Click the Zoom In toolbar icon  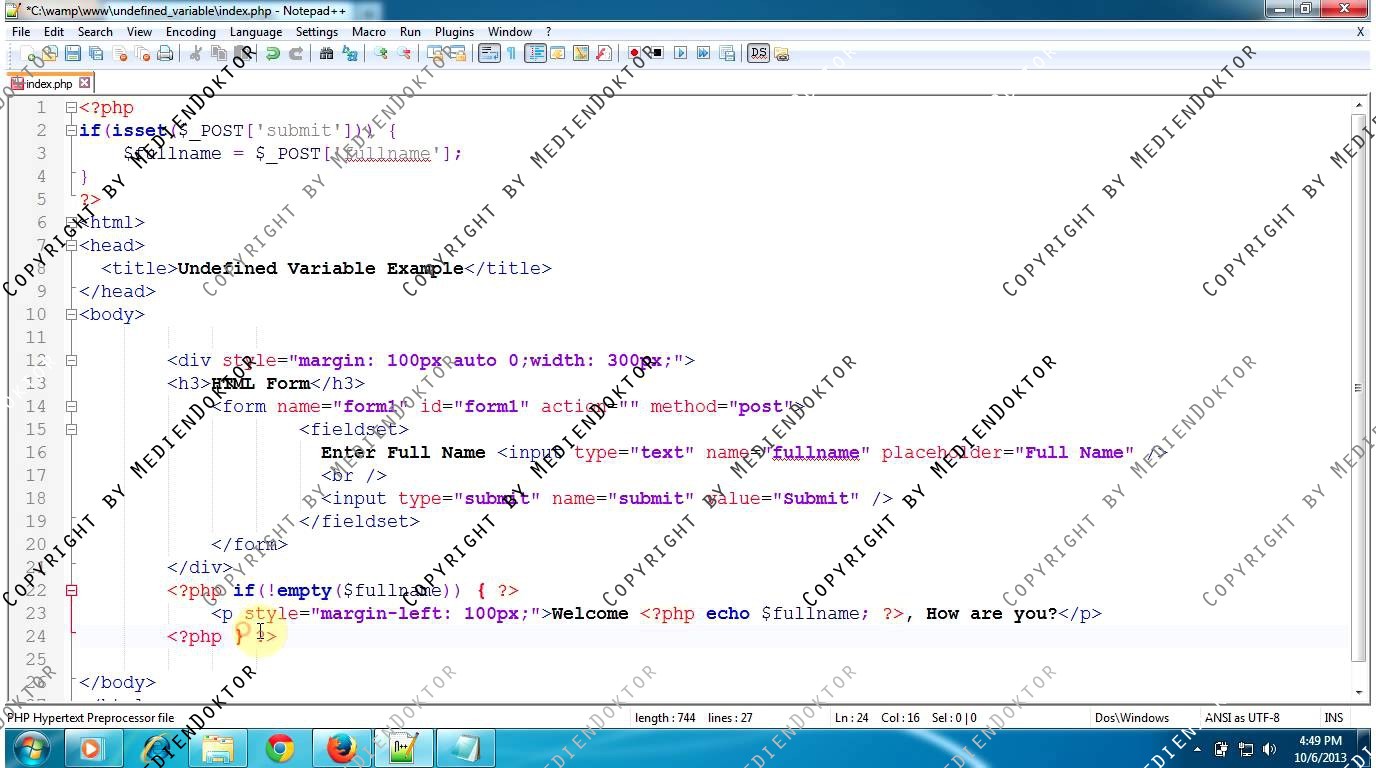click(381, 54)
